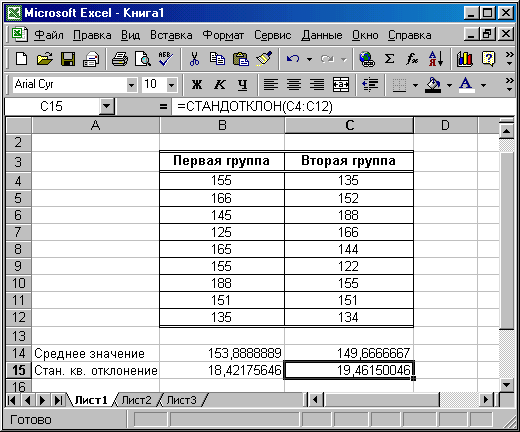Apply AutoSum sigma icon

[389, 59]
